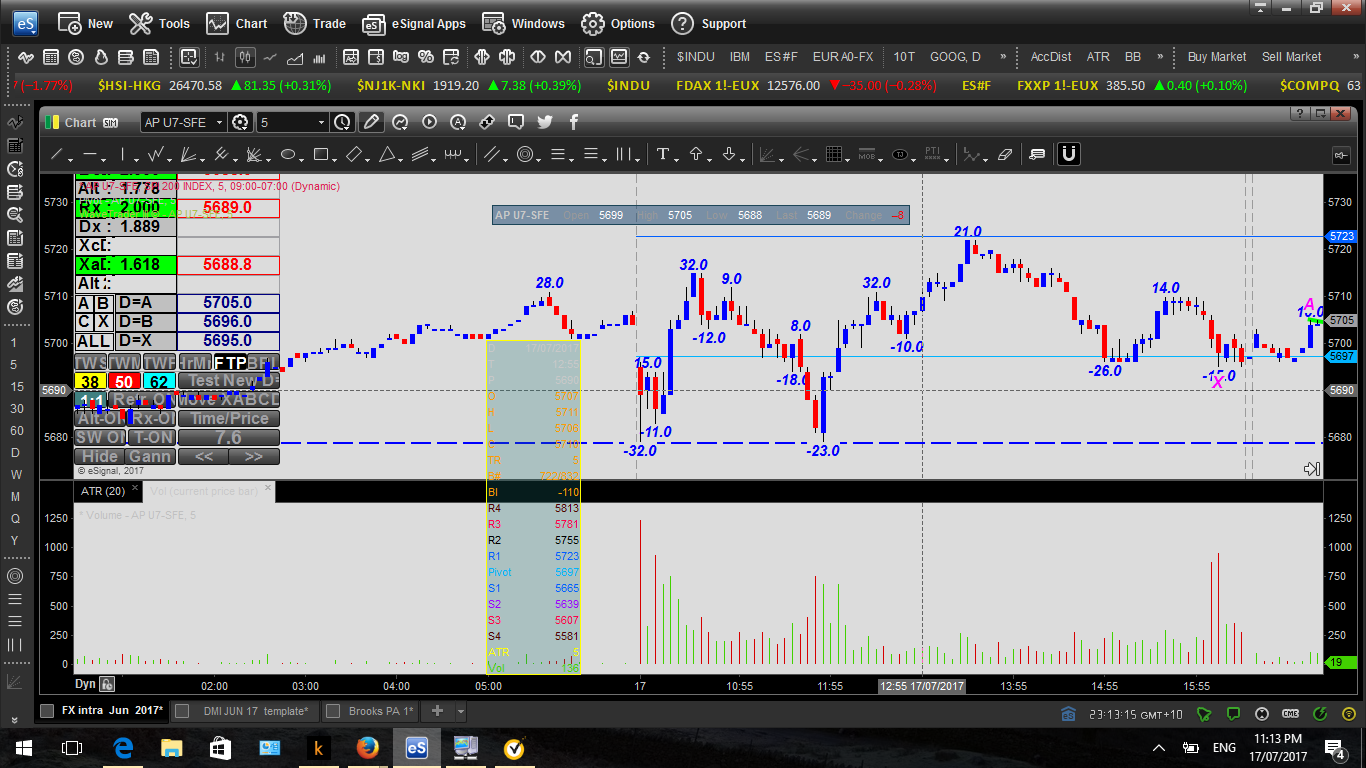Screen dimensions: 1366x768
Task: Toggle the T-ON switch
Action: [x=151, y=437]
